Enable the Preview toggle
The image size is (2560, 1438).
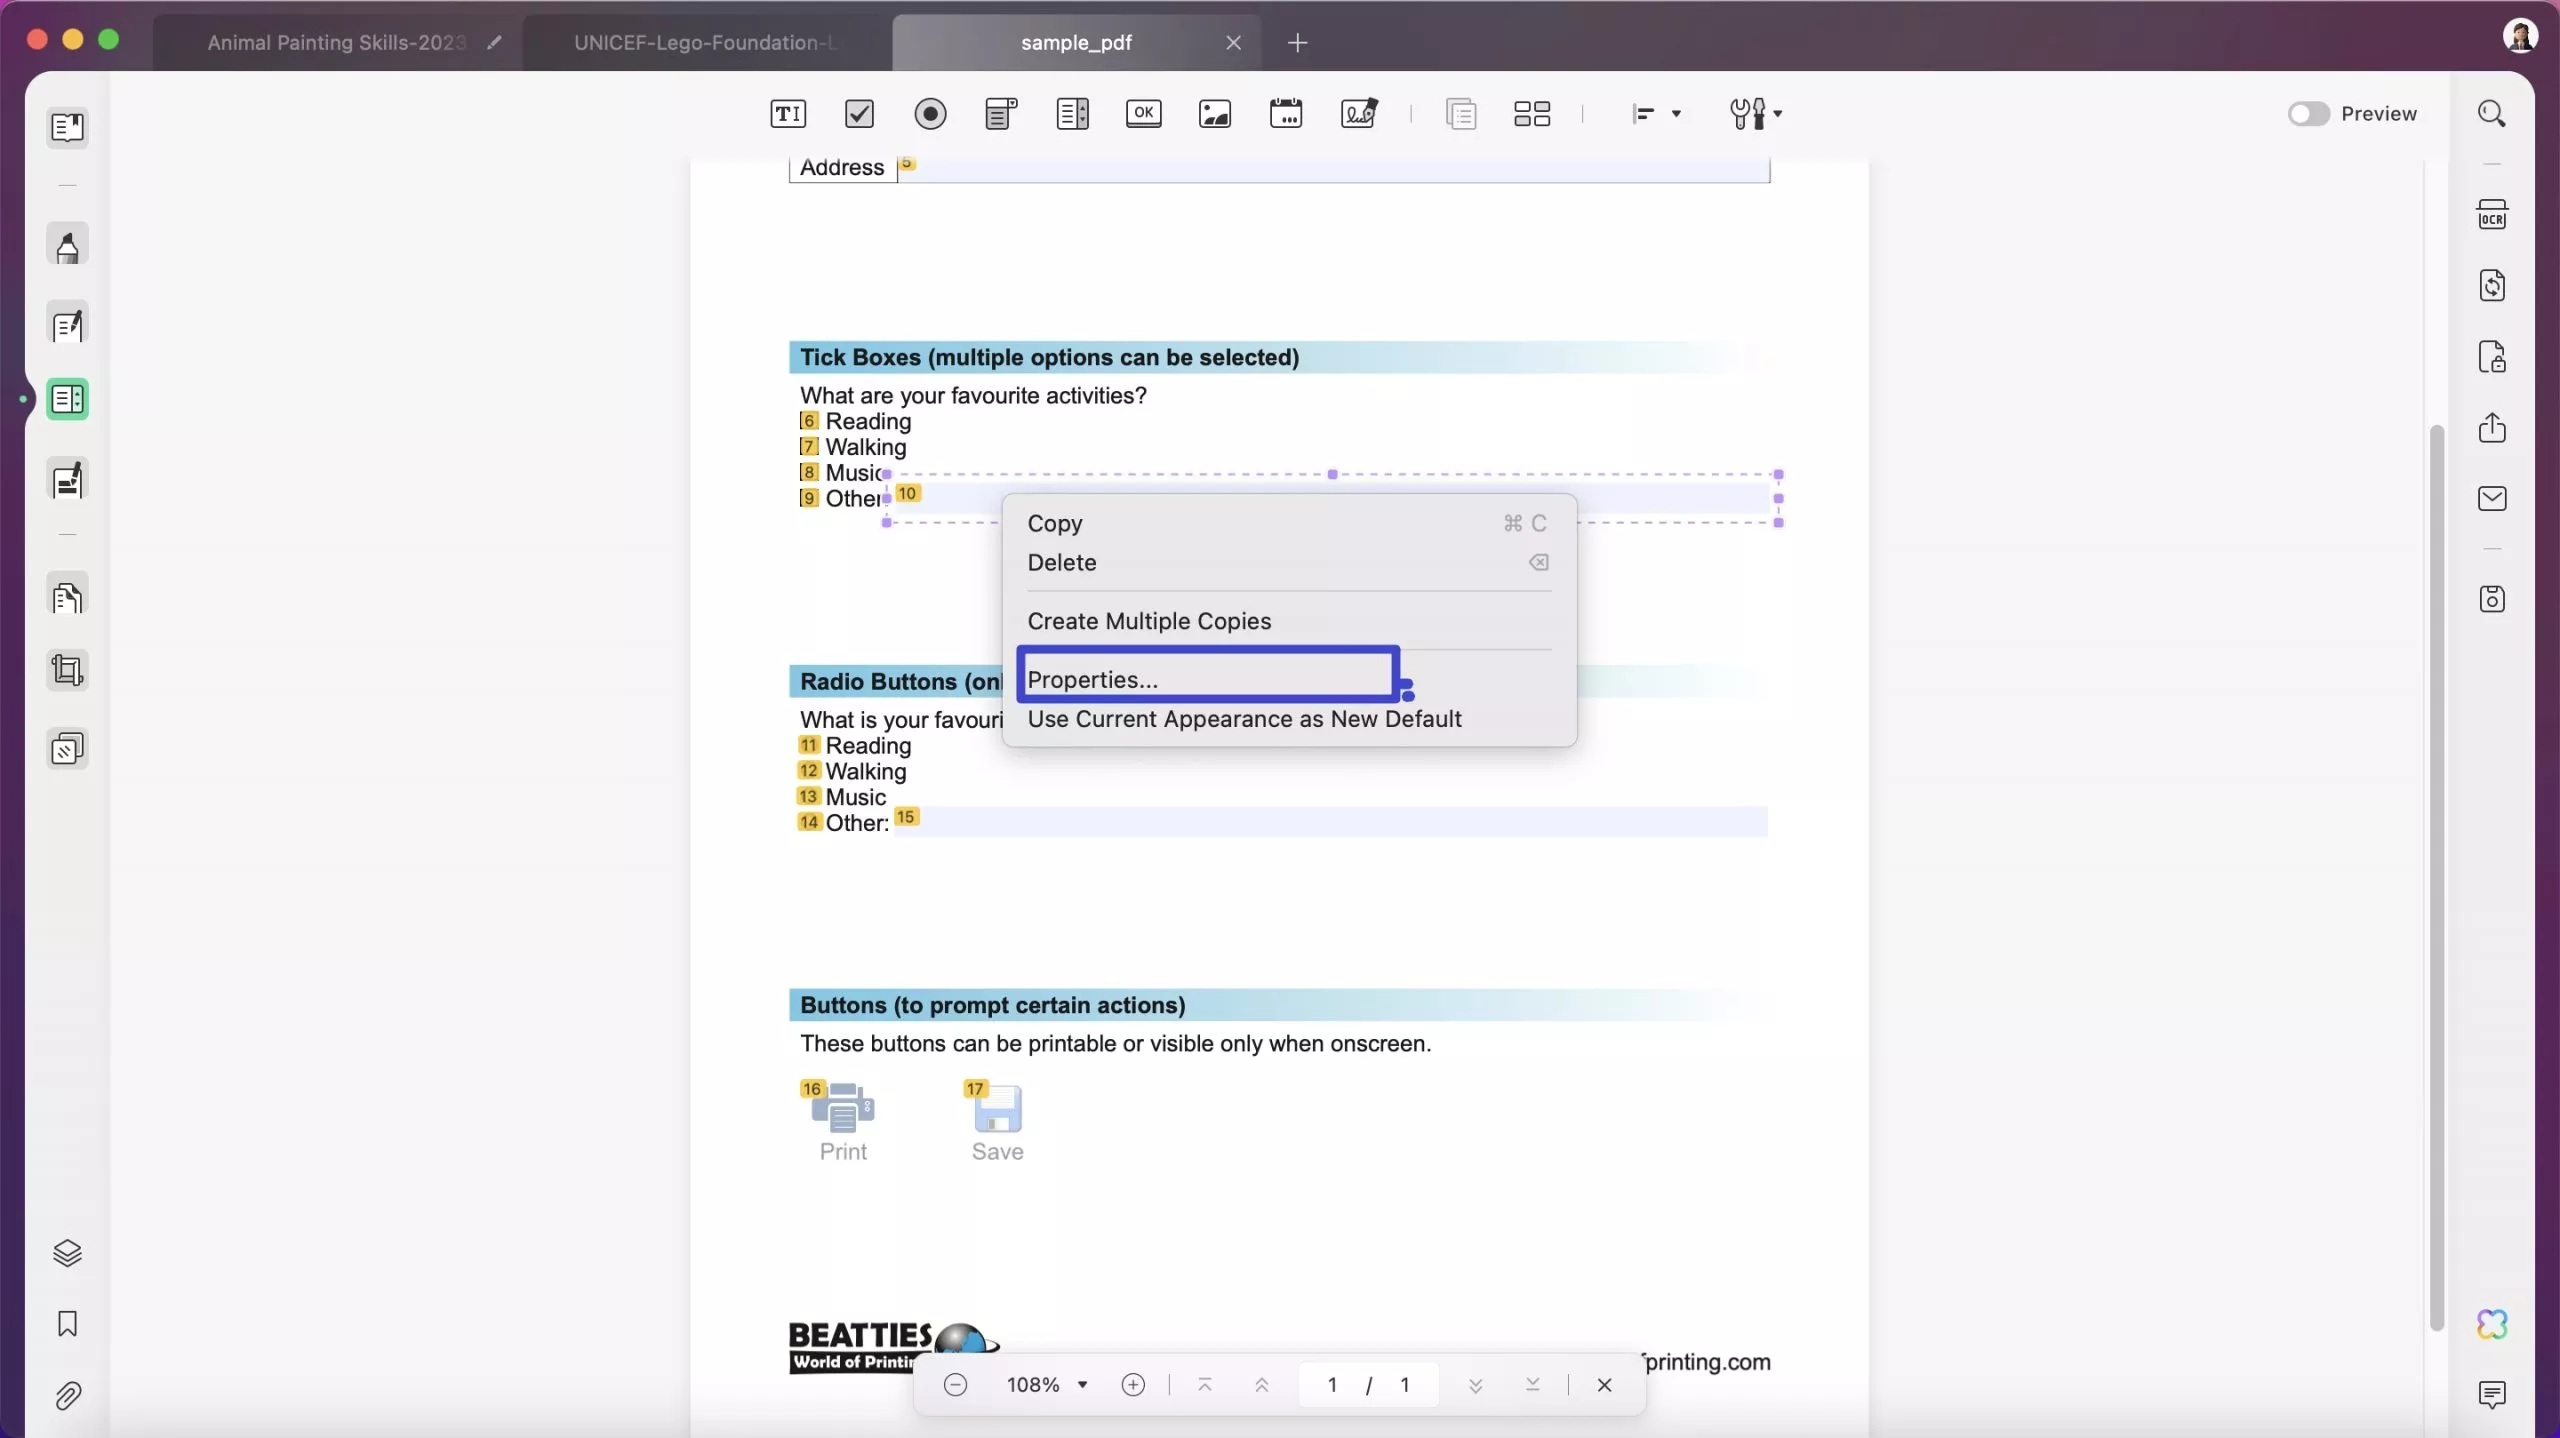2309,113
